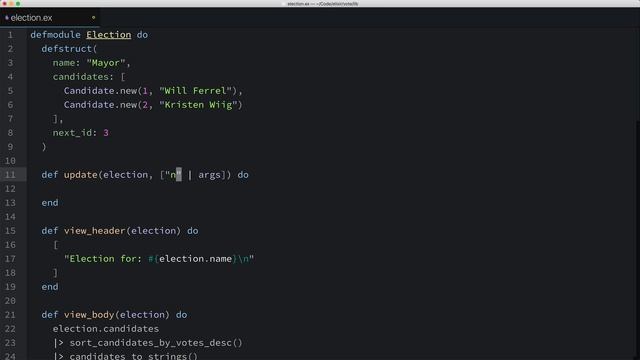Click the green maximize window button
The width and height of the screenshot is (640, 360).
[18, 4]
